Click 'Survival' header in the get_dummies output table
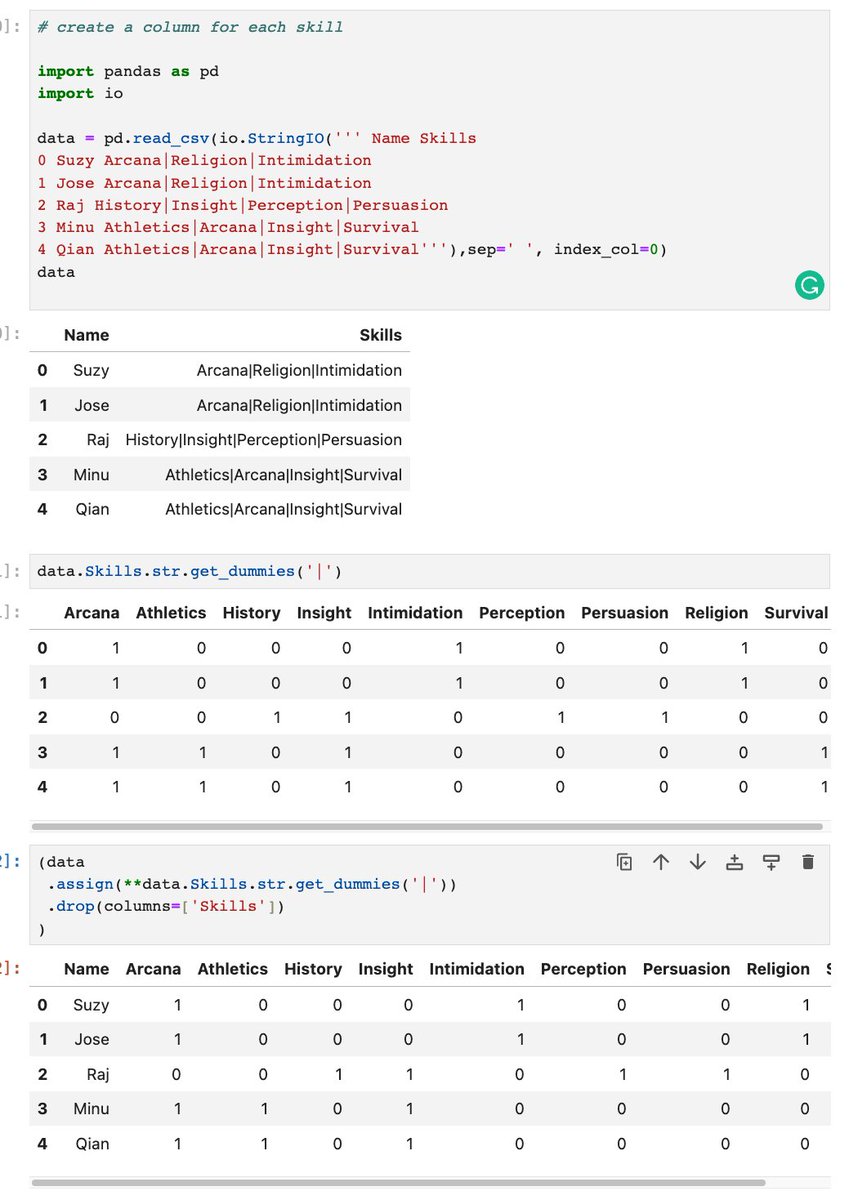Viewport: 849px width, 1200px height. 796,613
